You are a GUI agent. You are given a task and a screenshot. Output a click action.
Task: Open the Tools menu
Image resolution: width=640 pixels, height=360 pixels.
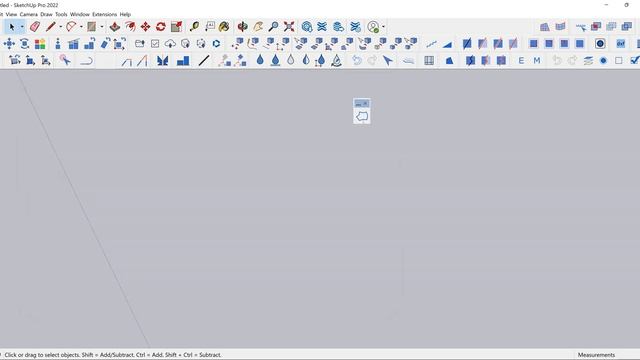[x=61, y=14]
